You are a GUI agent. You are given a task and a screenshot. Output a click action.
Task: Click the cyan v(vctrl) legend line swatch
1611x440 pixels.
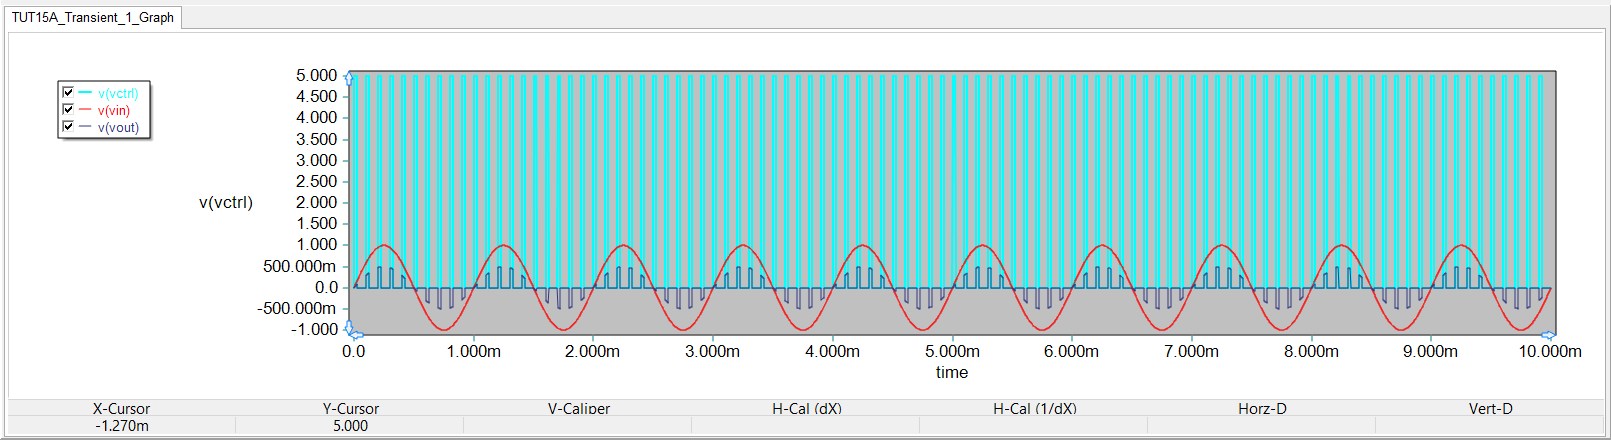click(85, 92)
